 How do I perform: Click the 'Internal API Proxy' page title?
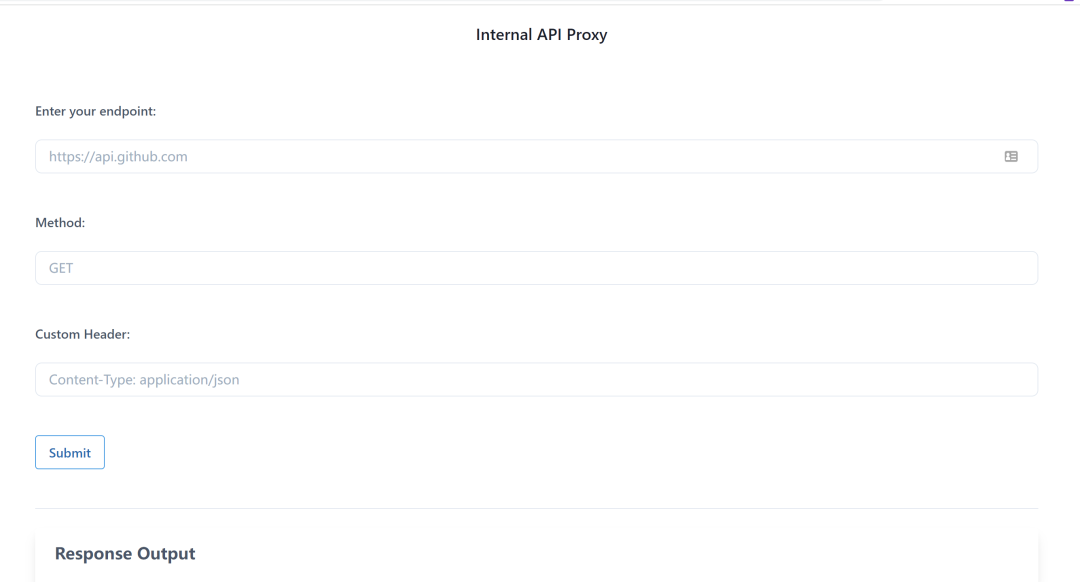[x=541, y=34]
